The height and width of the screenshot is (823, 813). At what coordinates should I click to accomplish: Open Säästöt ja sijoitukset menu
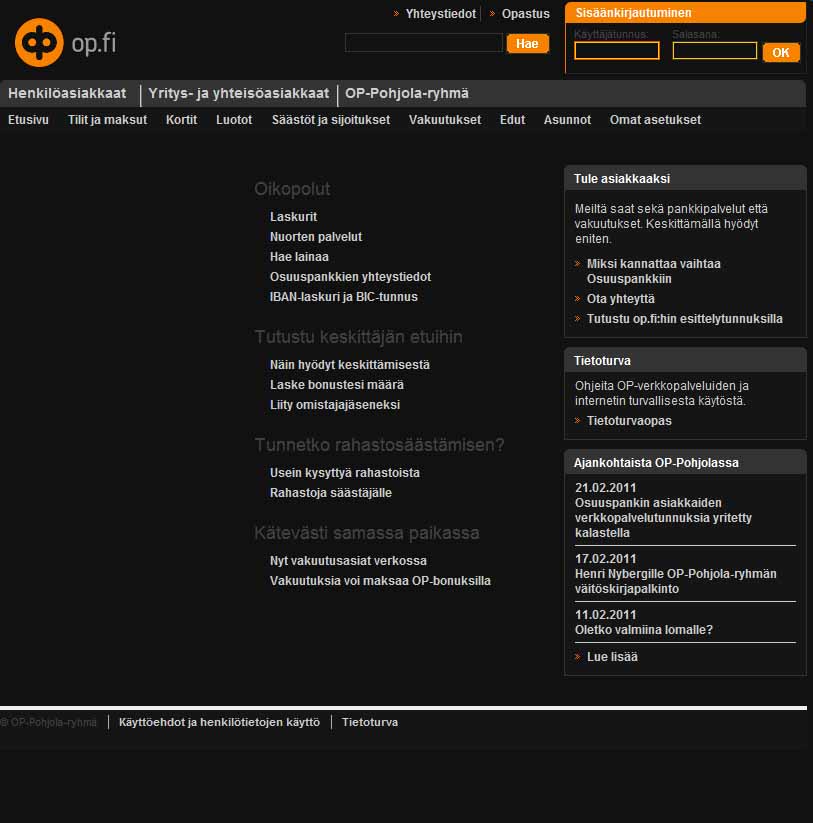(331, 120)
